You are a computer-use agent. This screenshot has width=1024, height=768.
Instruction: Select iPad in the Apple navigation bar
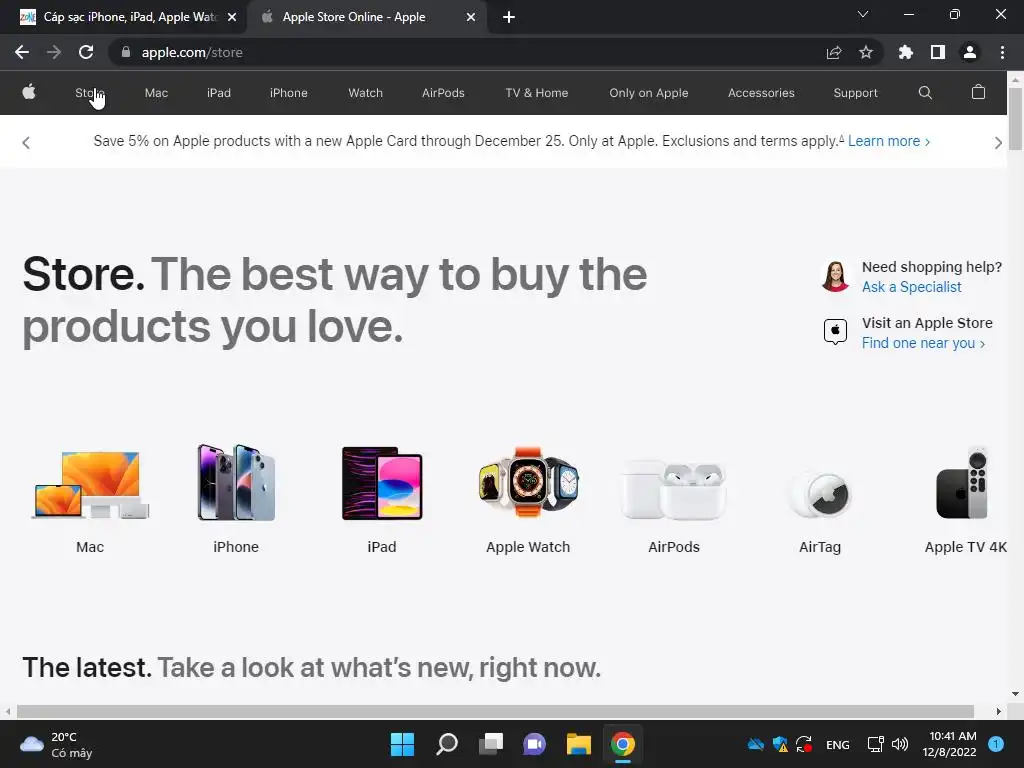219,93
